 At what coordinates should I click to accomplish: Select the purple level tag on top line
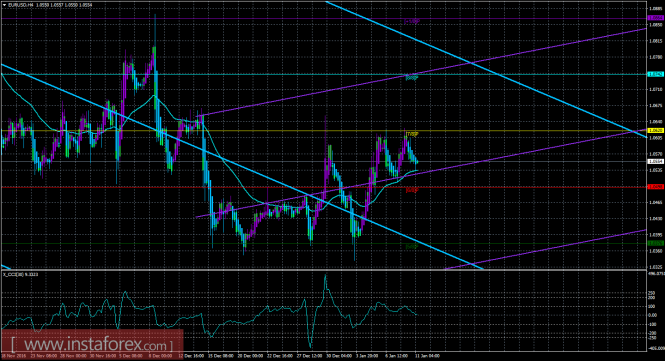[412, 21]
